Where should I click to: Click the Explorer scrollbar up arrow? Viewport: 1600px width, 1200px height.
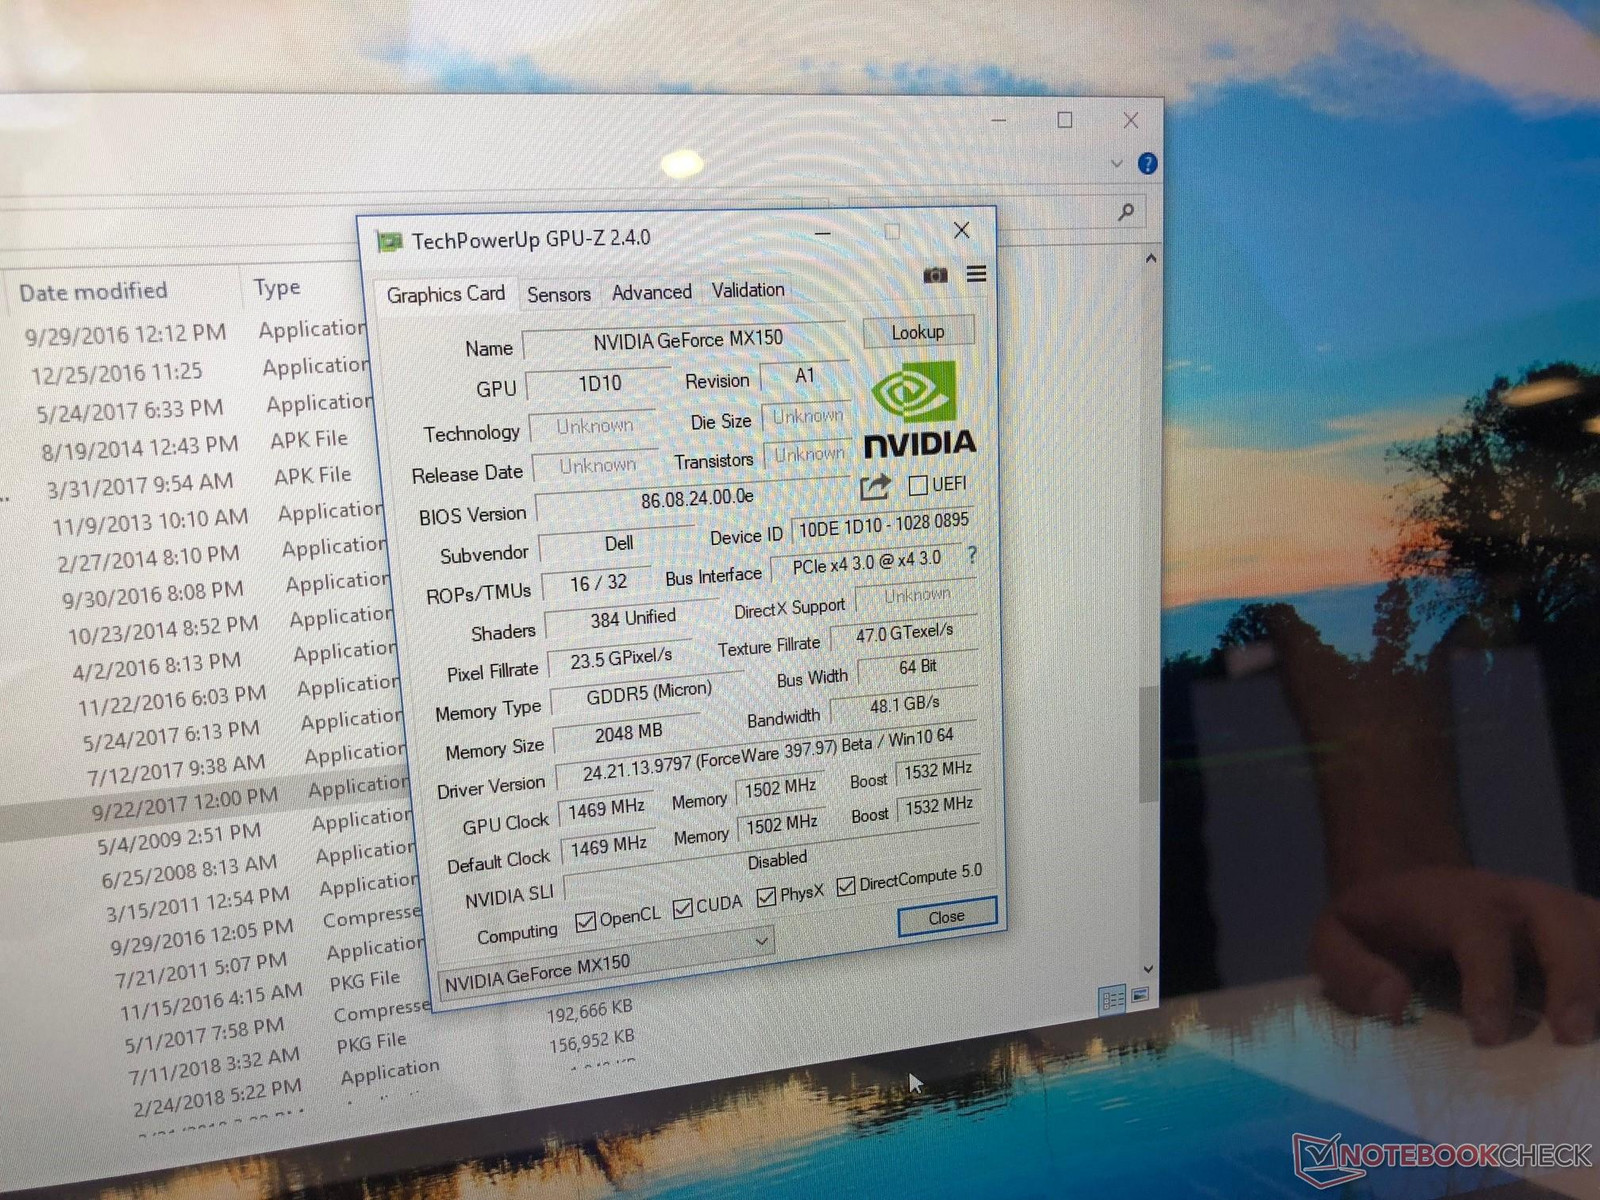point(1151,259)
